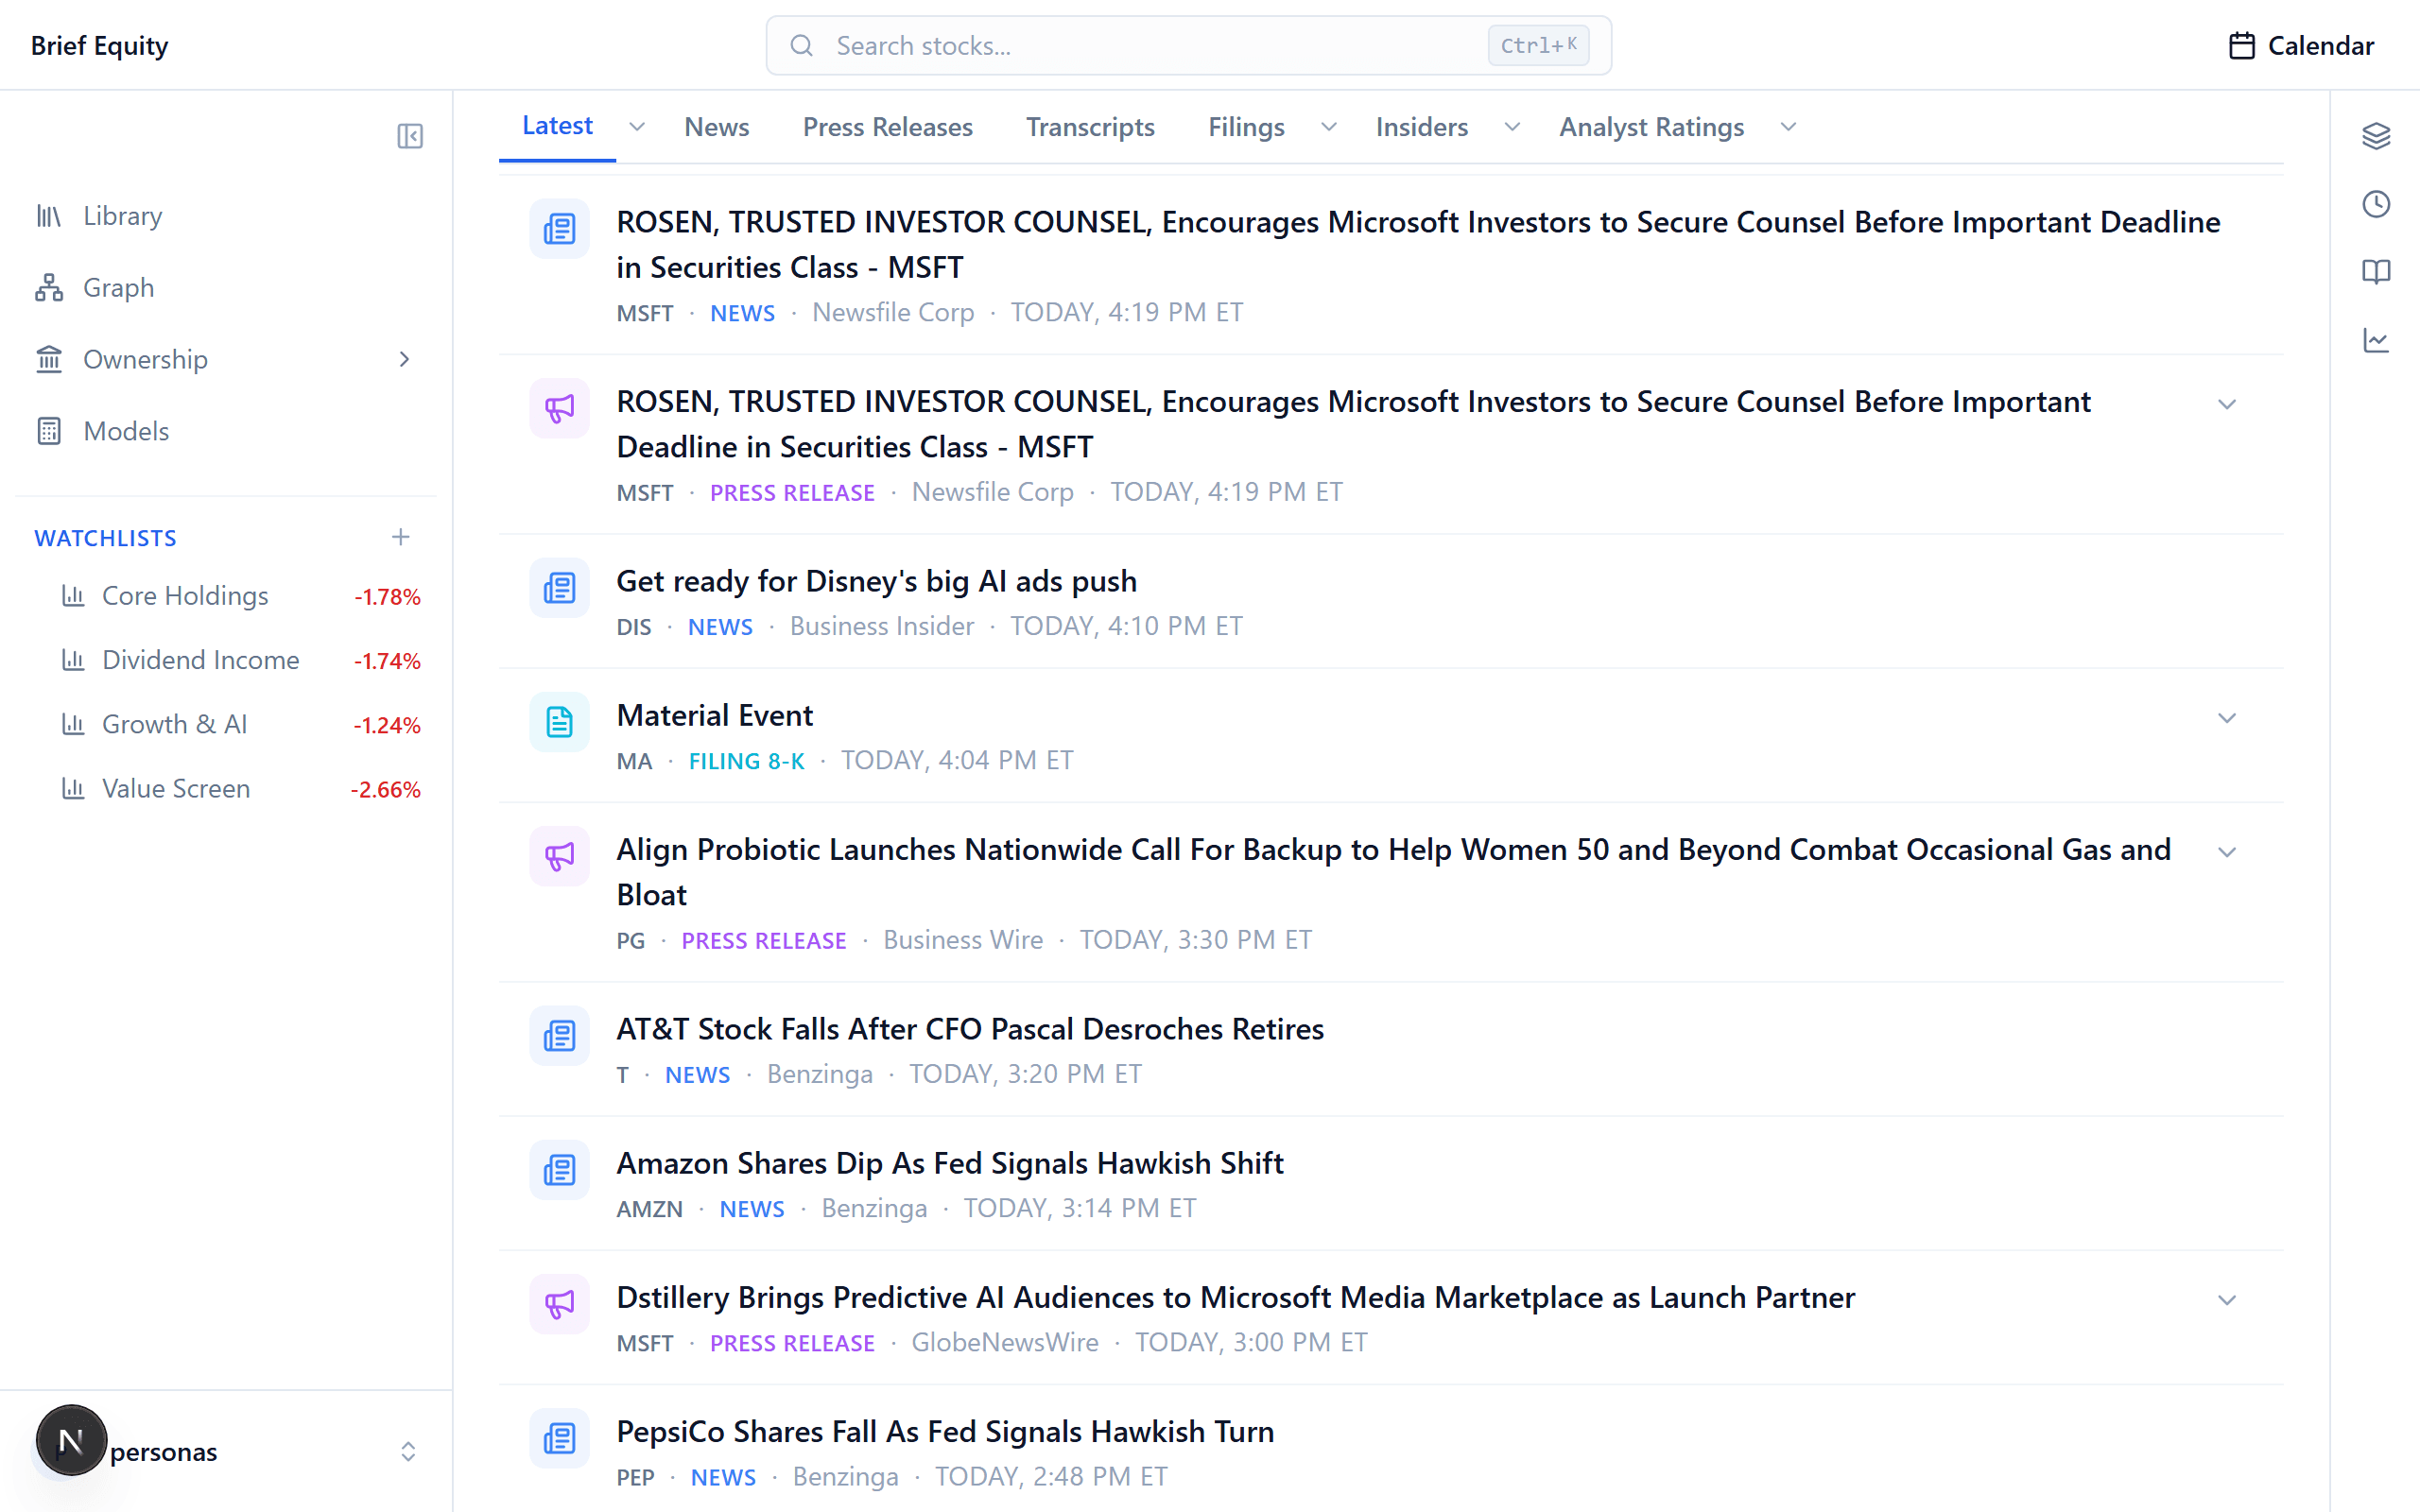Click the -2.66% Value Screen change
The width and height of the screenshot is (2420, 1512).
pos(385,790)
